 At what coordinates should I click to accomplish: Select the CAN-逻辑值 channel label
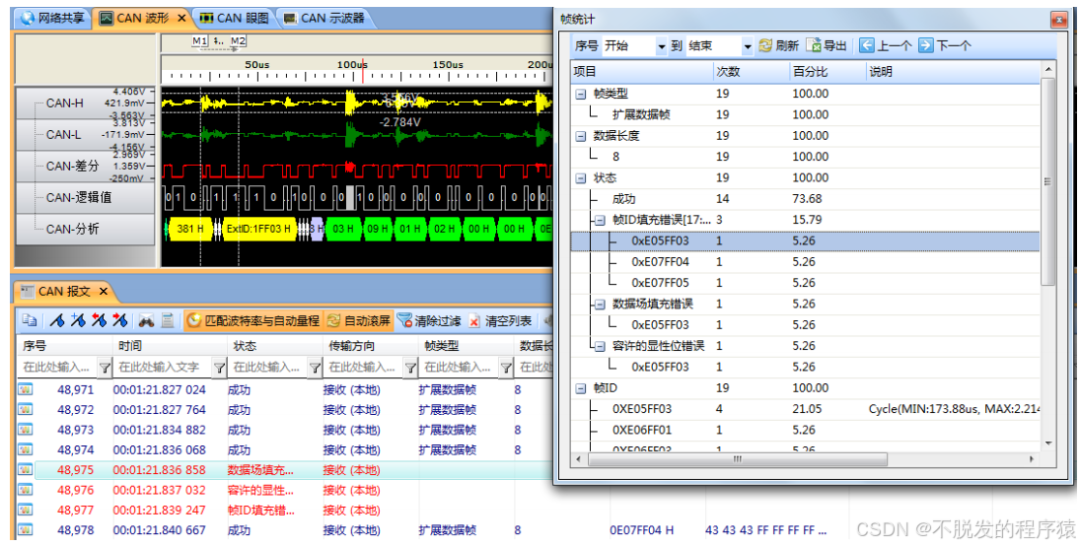78,198
